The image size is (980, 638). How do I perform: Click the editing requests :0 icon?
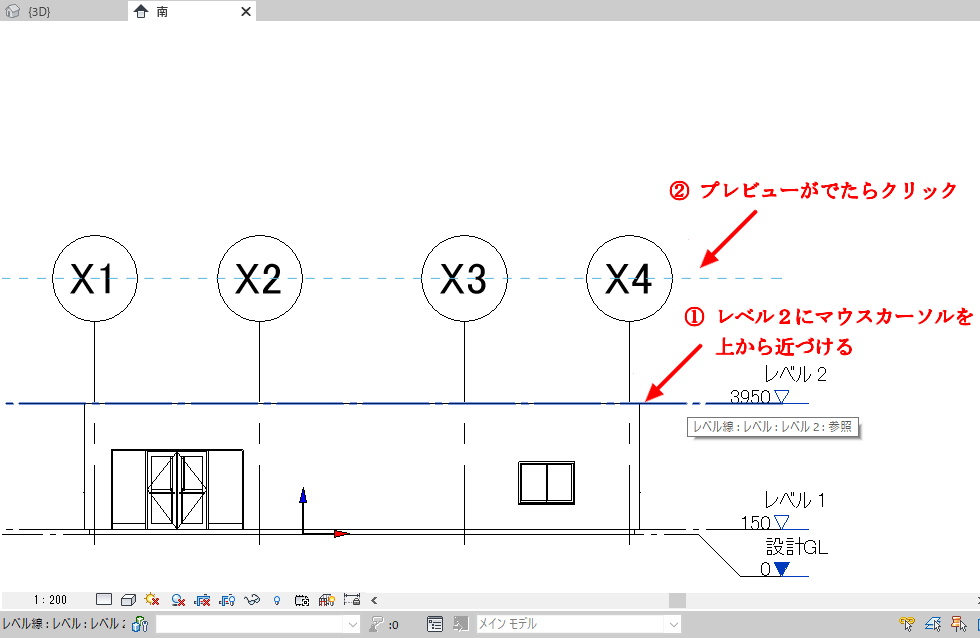383,624
